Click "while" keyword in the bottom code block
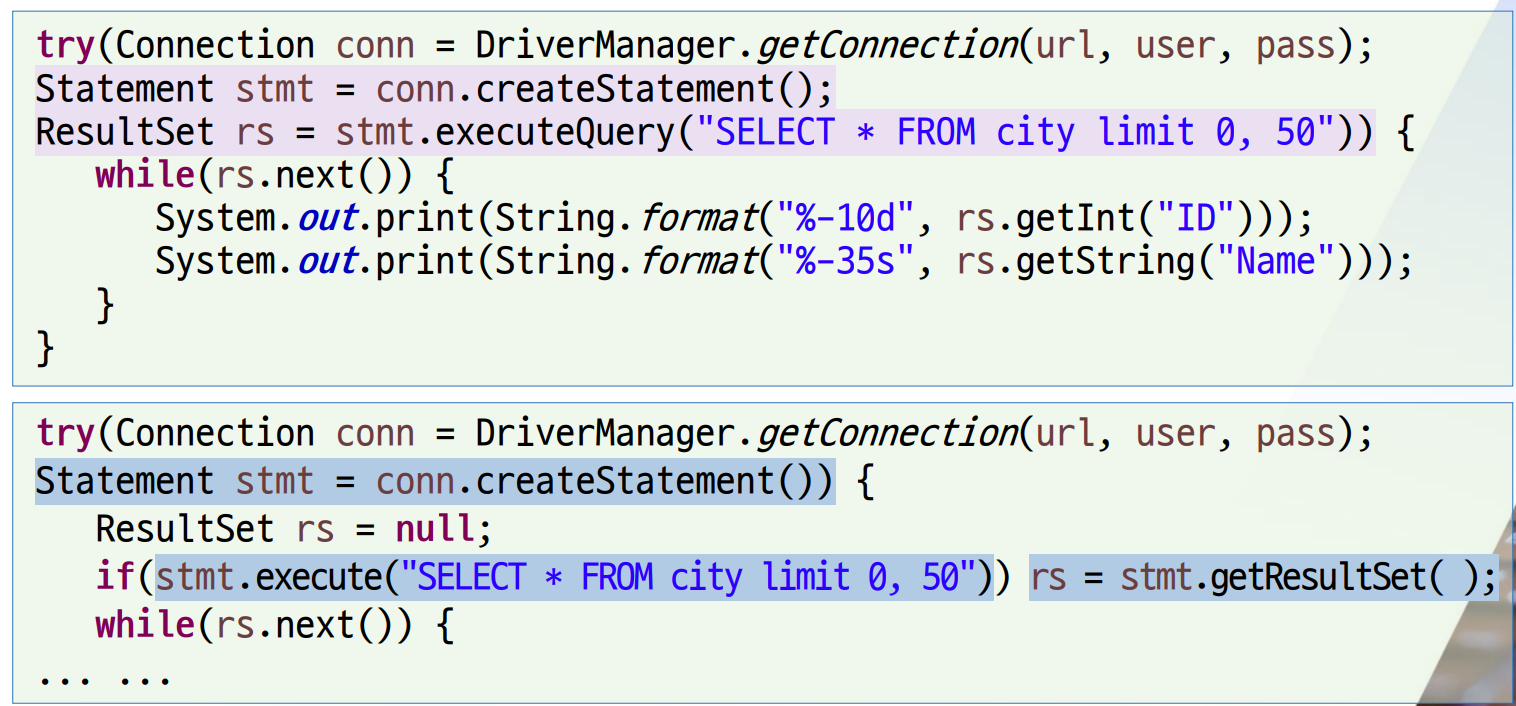 point(145,624)
